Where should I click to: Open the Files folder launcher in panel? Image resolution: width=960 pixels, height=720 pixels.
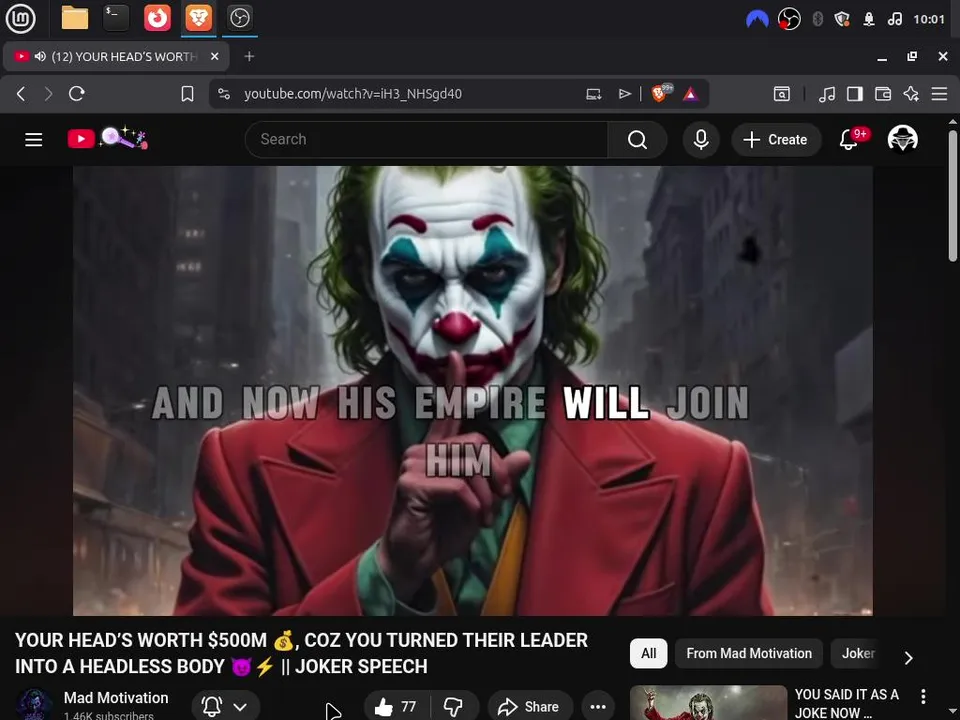pos(75,18)
